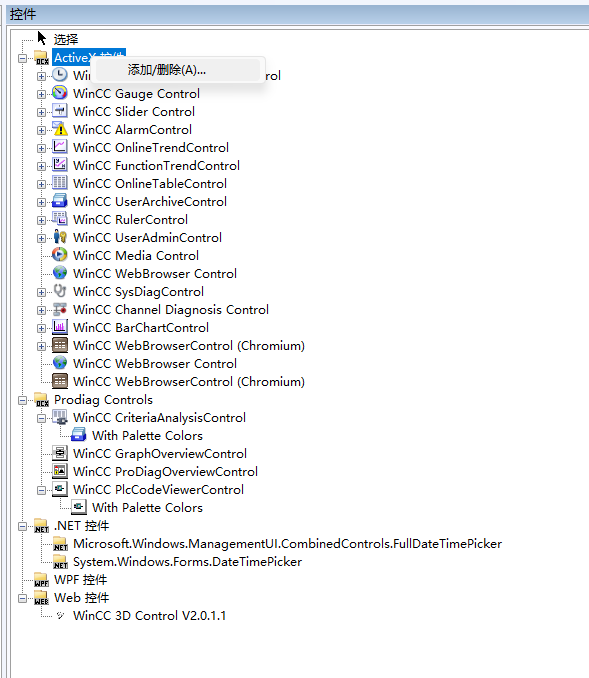Select the WPF 控件 label
Image resolution: width=589 pixels, height=678 pixels.
[x=80, y=580]
